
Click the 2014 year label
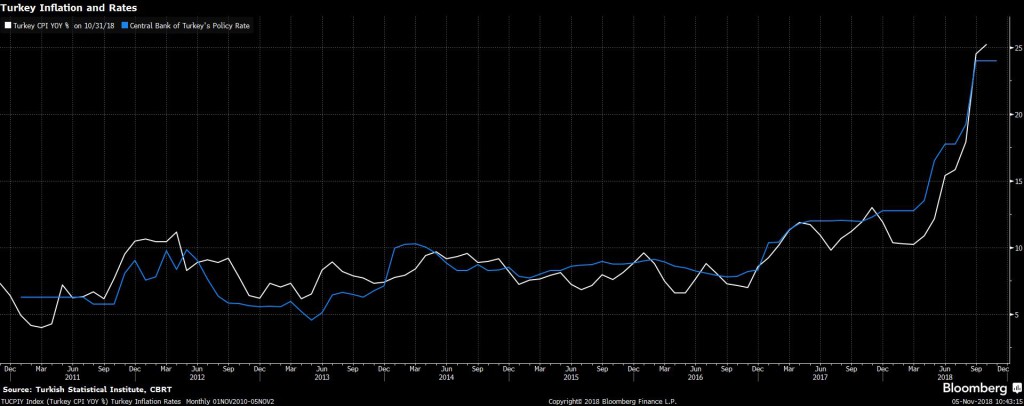click(x=446, y=377)
